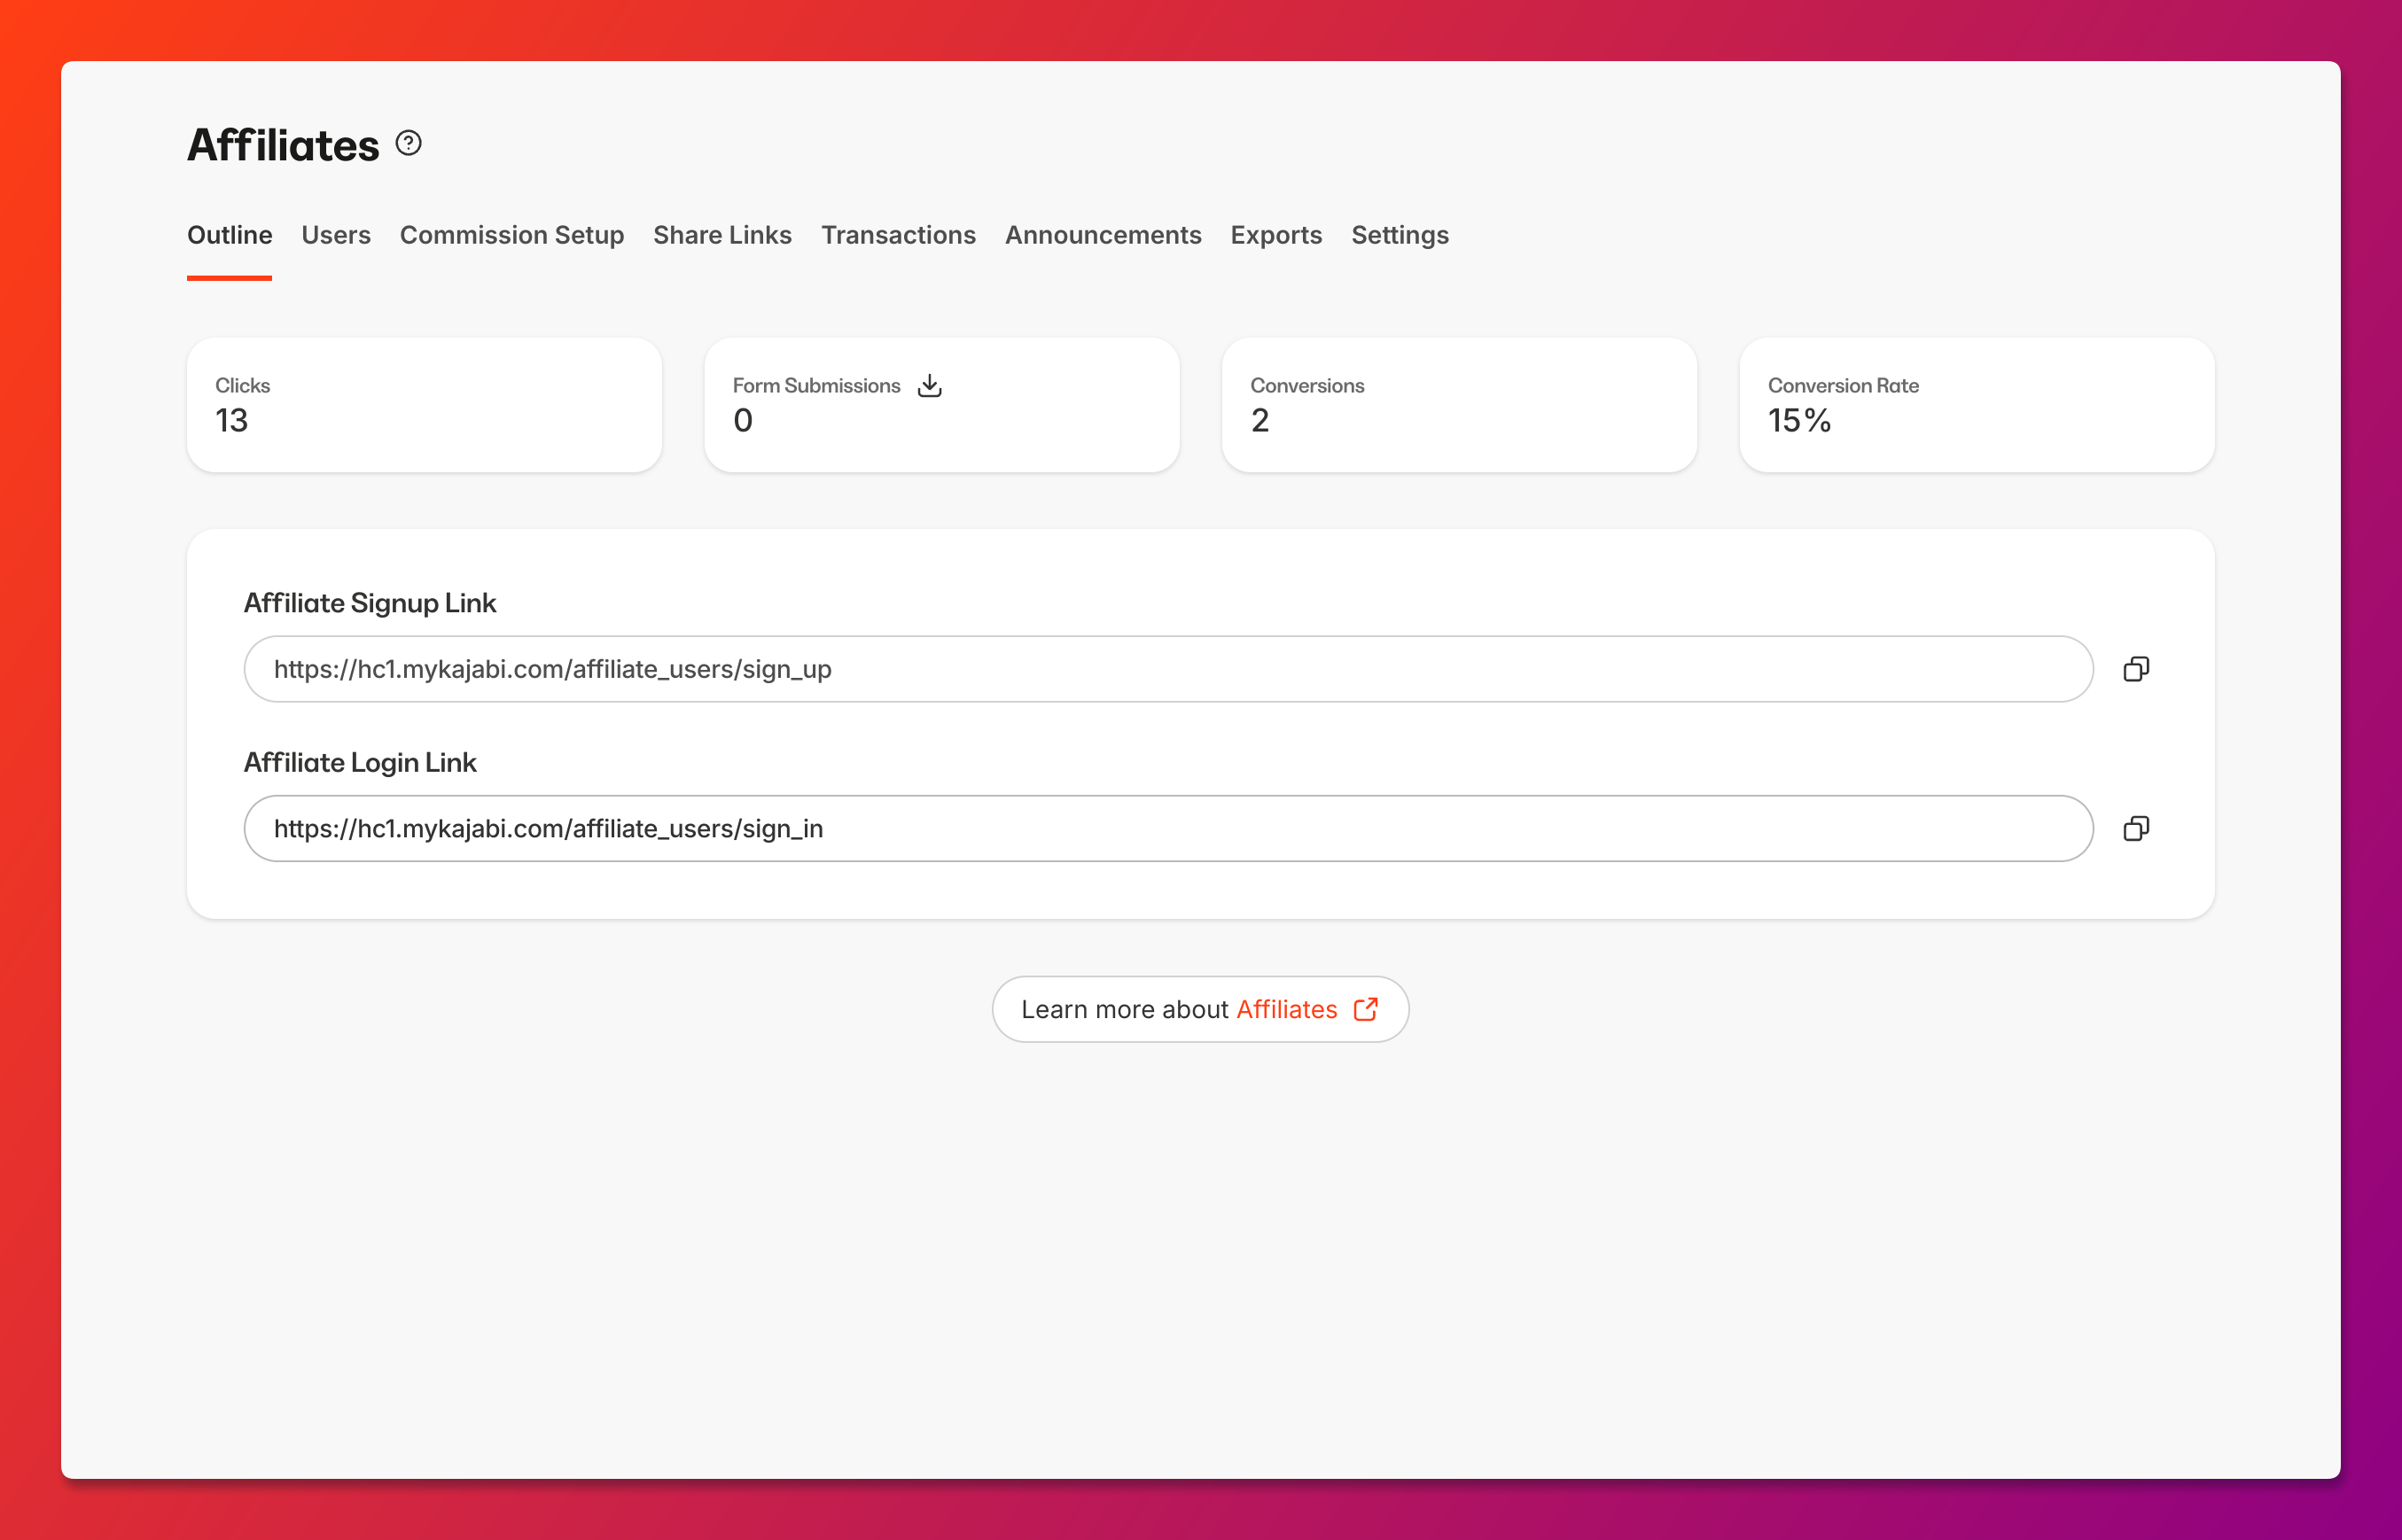Click the Conversion Rate label
The height and width of the screenshot is (1540, 2402).
click(1843, 386)
